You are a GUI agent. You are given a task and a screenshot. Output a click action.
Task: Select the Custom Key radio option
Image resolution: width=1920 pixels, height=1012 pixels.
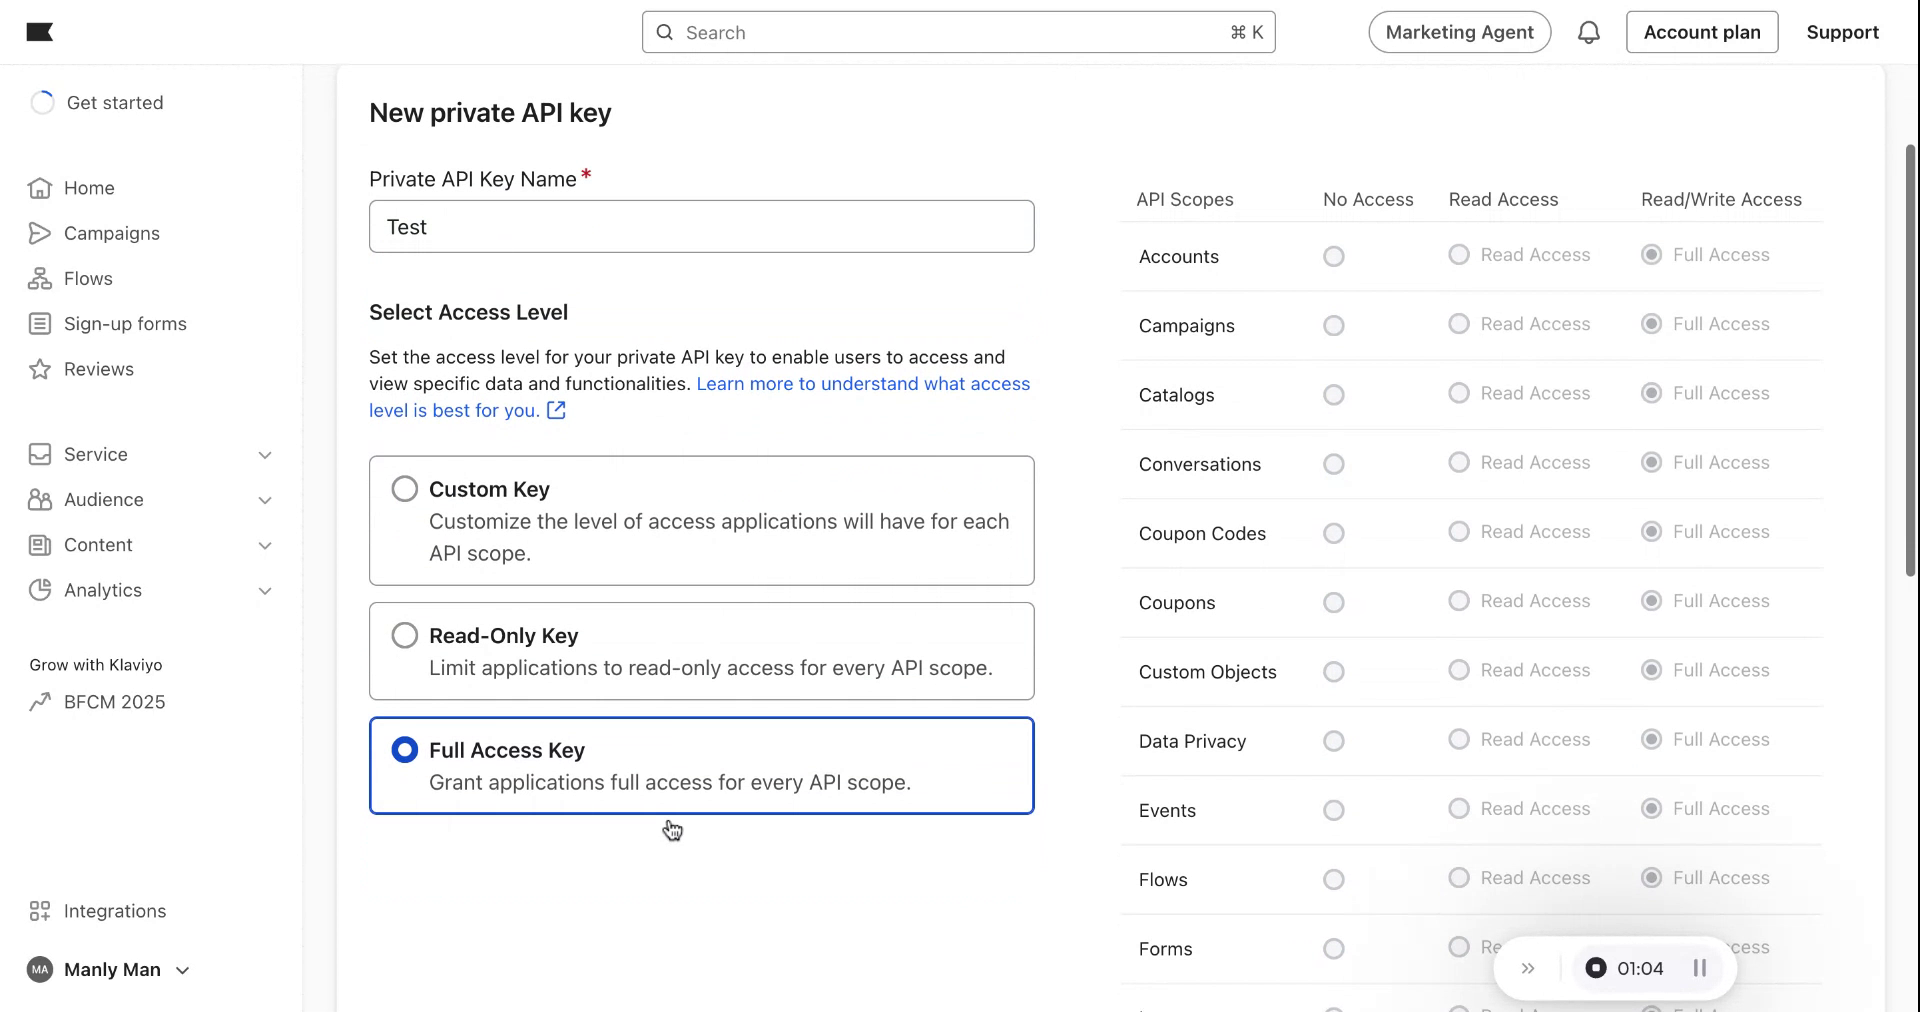pos(405,489)
